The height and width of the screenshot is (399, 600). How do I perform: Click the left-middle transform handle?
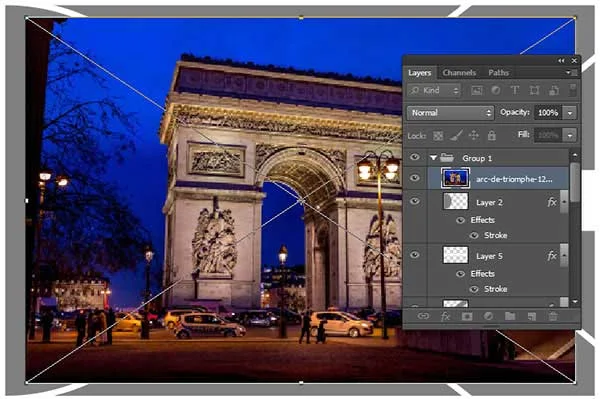[26, 200]
